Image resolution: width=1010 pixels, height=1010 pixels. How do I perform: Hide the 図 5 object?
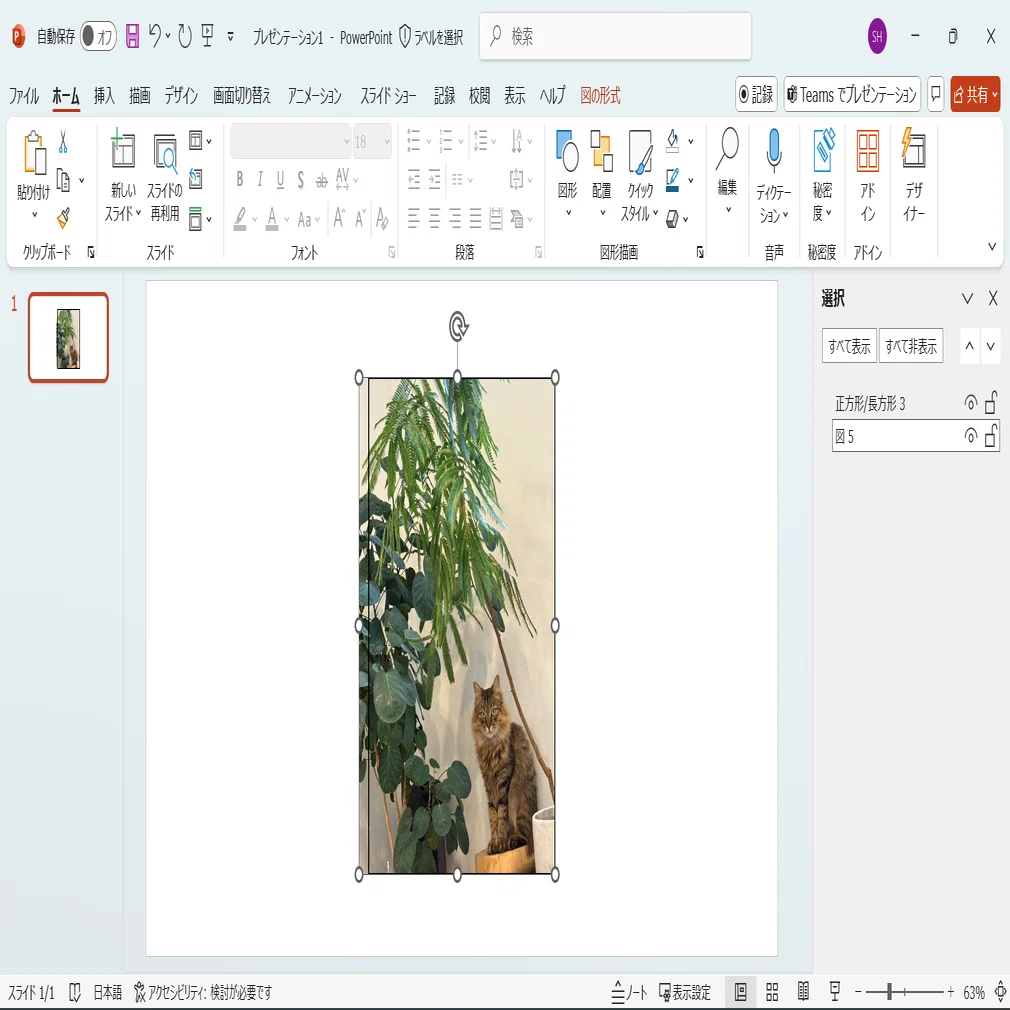pyautogui.click(x=970, y=436)
